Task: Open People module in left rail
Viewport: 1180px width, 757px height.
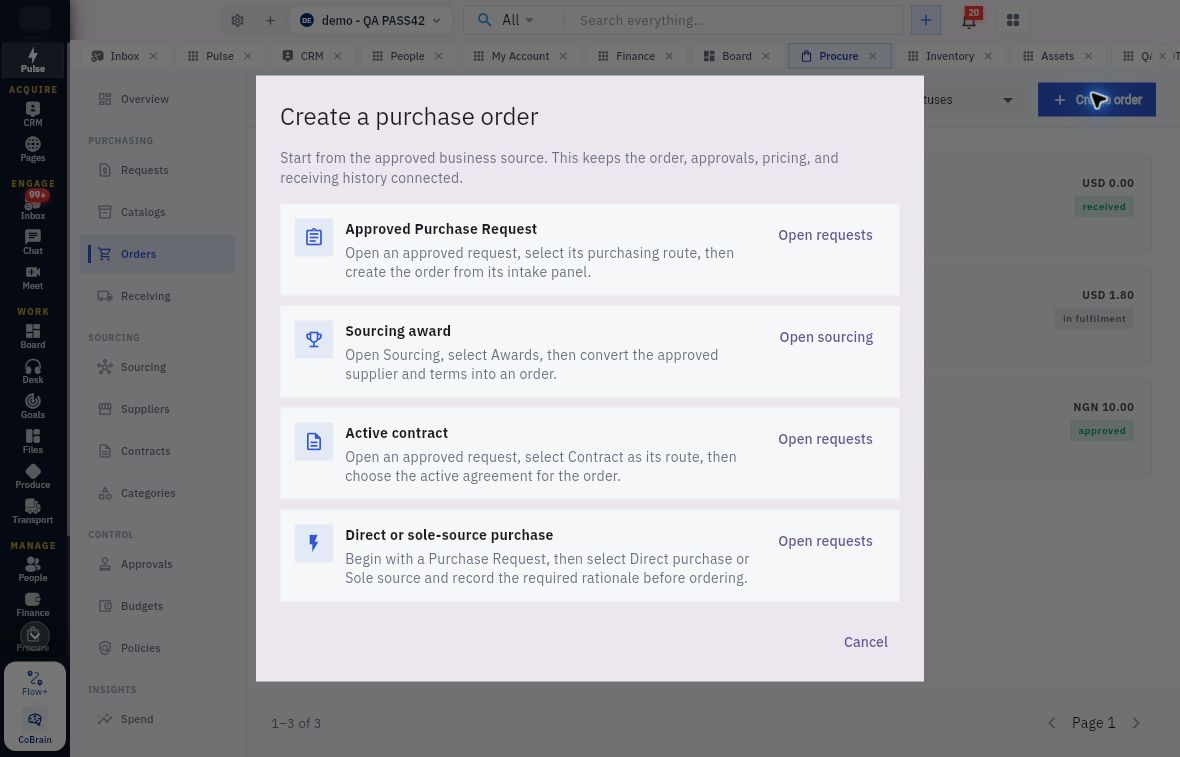Action: click(32, 569)
